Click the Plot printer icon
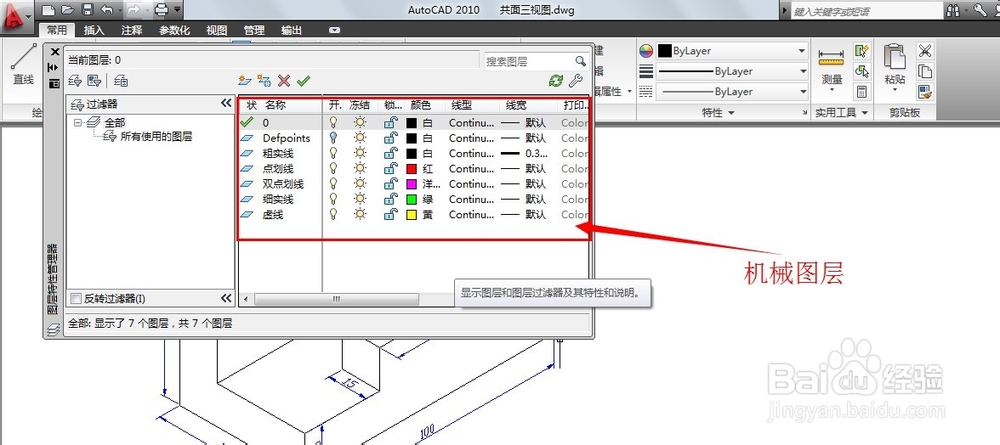Image resolution: width=1000 pixels, height=445 pixels. [162, 10]
